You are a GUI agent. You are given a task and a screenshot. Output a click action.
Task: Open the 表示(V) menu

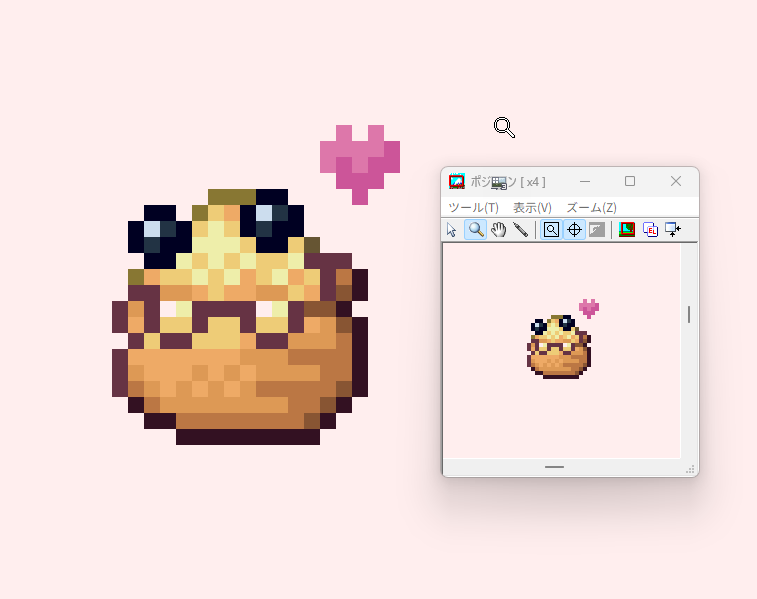click(532, 208)
